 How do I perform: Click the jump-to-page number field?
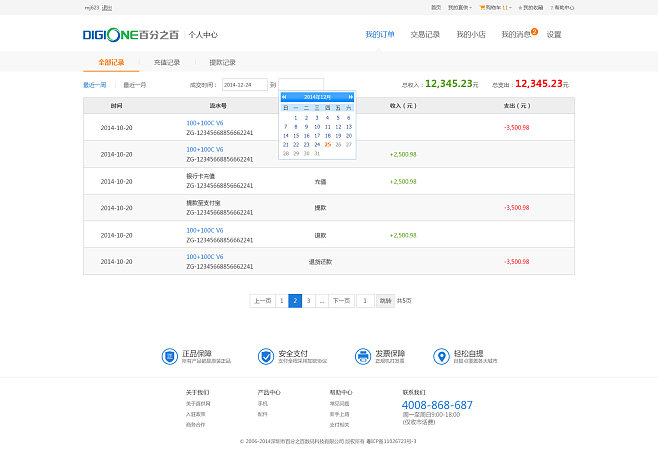coord(365,301)
